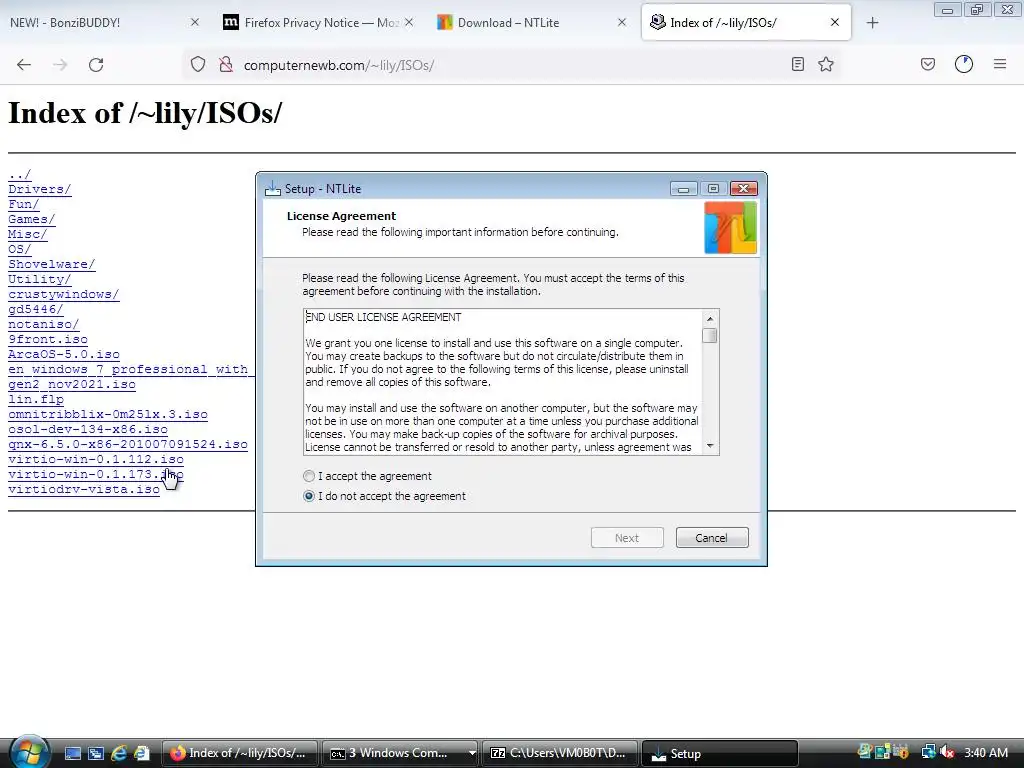
Task: Minimize the NTLite Setup dialog
Action: coord(683,189)
